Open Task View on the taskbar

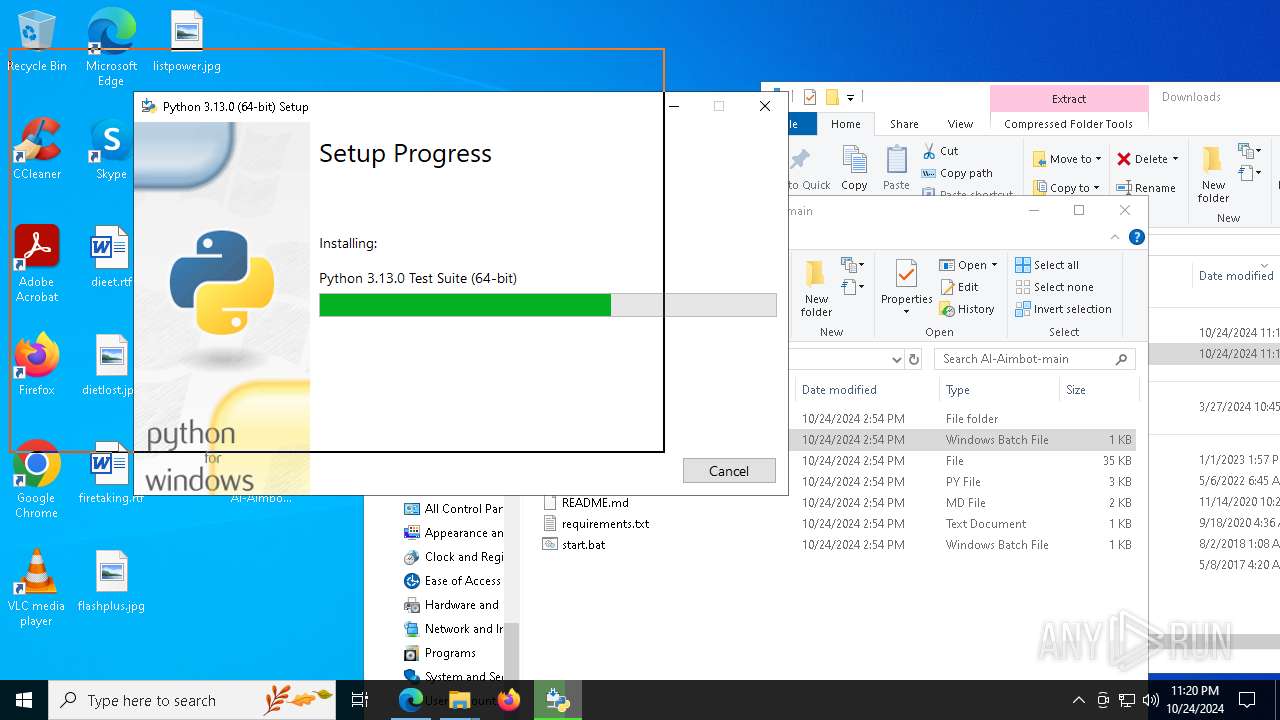360,700
